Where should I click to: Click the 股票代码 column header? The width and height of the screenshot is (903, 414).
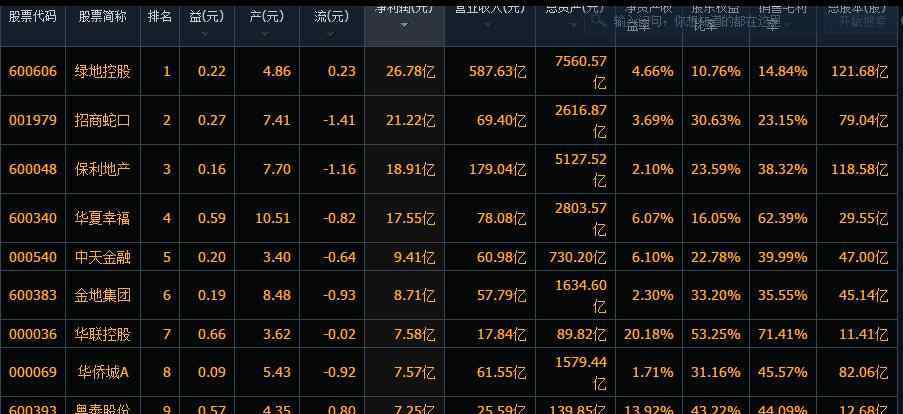tap(32, 16)
